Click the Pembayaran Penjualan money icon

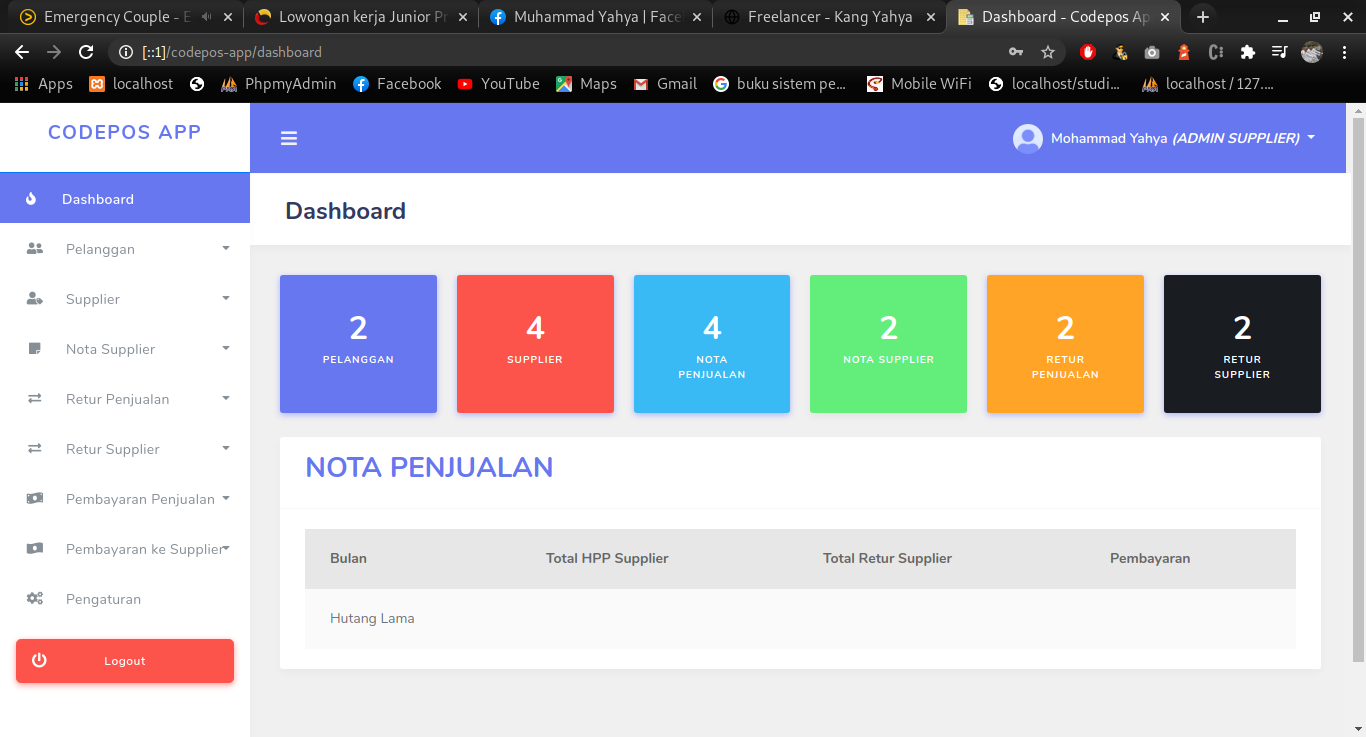(35, 499)
